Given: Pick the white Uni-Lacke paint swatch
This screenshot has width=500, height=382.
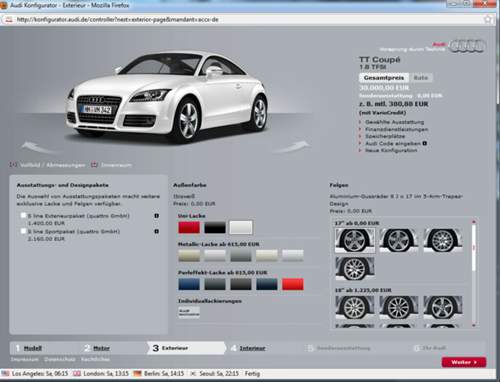Looking at the screenshot, I should [x=241, y=228].
